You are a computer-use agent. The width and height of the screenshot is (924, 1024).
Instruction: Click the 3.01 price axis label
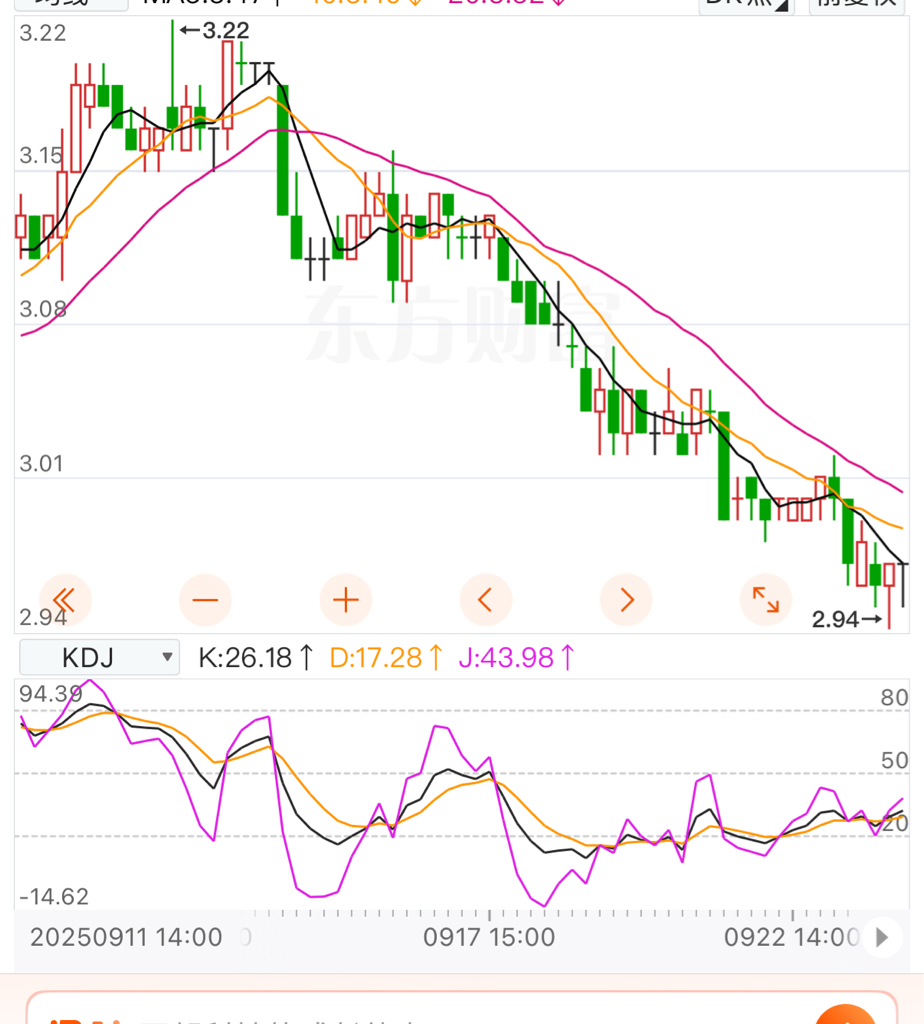42,464
